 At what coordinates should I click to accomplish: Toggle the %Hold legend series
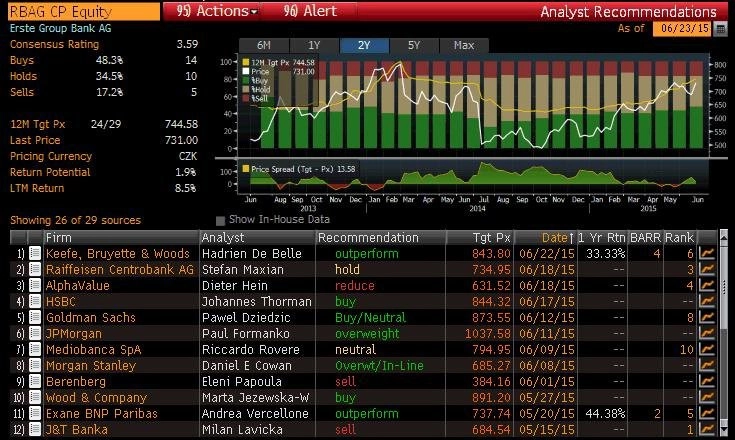(x=246, y=89)
